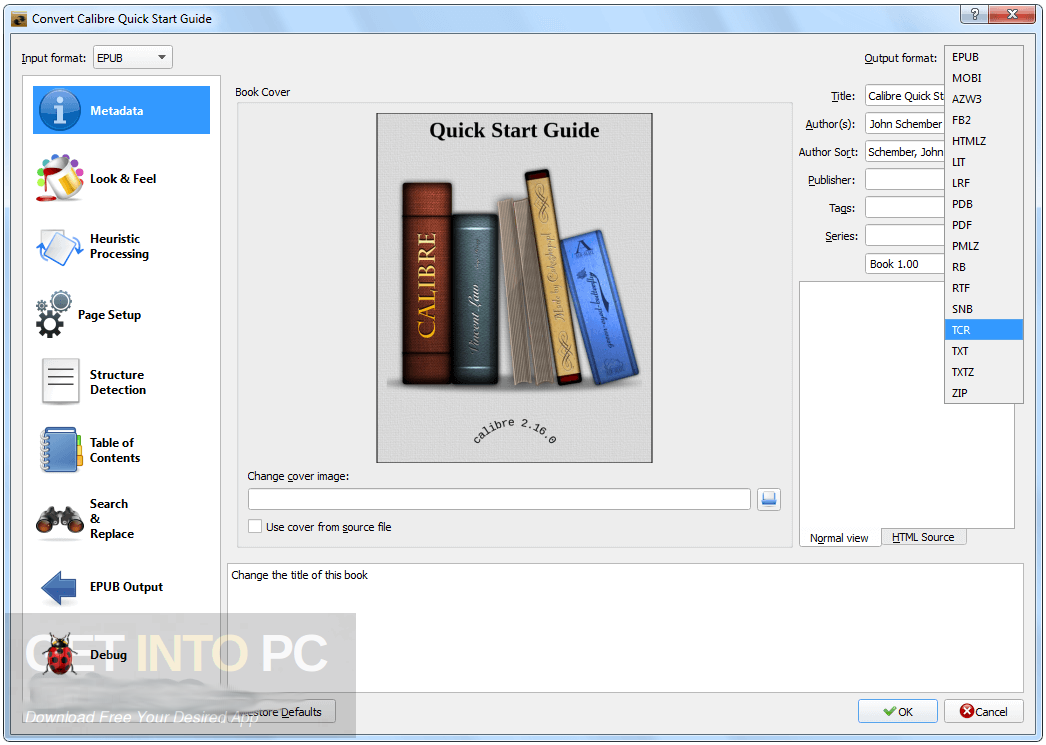Open the Look & Feel section
This screenshot has width=1046, height=745.
tap(121, 178)
